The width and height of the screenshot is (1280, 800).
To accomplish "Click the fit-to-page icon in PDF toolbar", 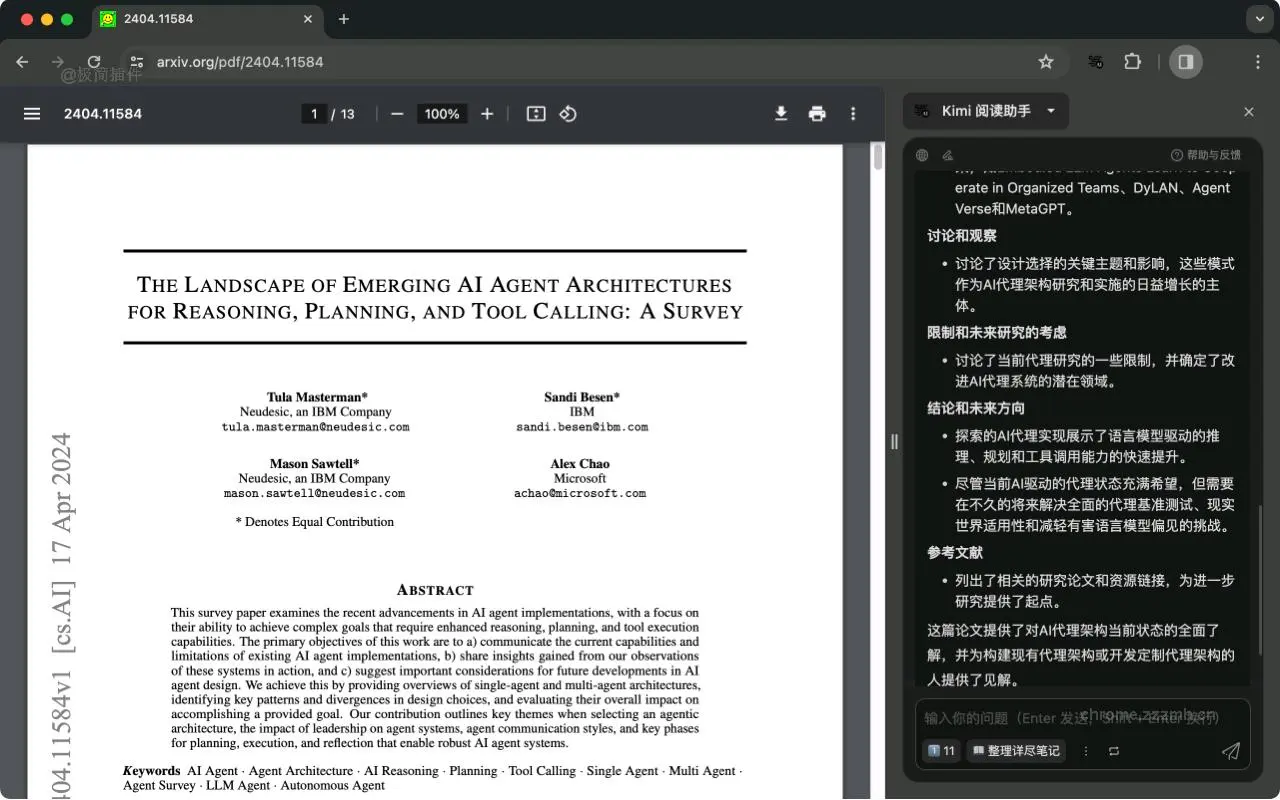I will pyautogui.click(x=535, y=114).
